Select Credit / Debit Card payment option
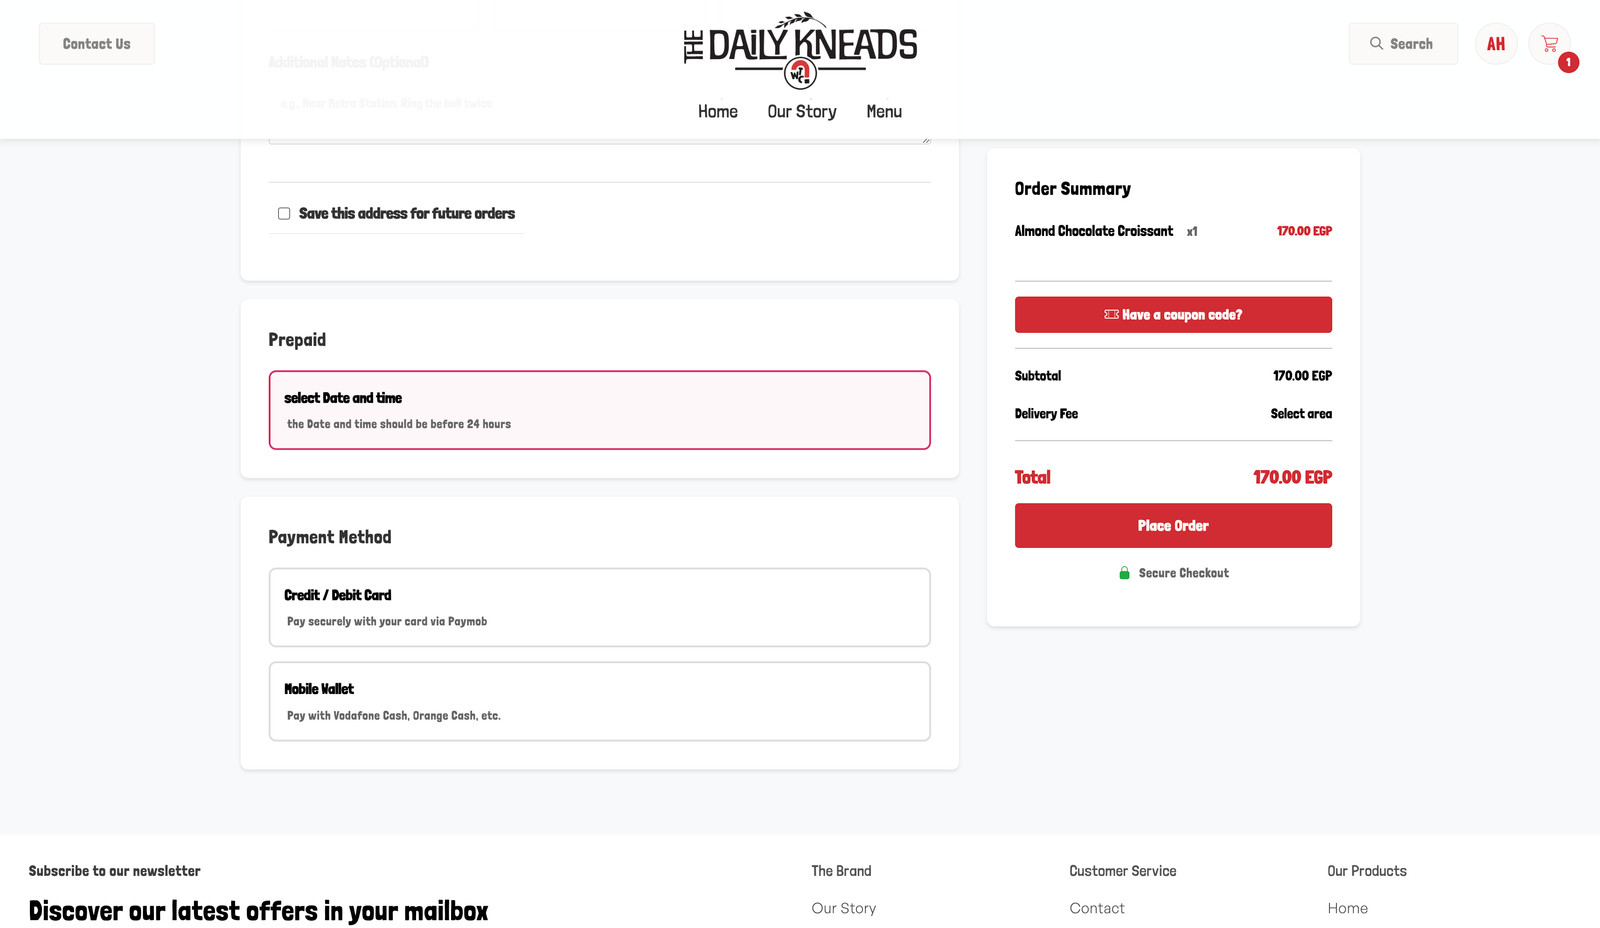This screenshot has width=1600, height=928. (599, 607)
